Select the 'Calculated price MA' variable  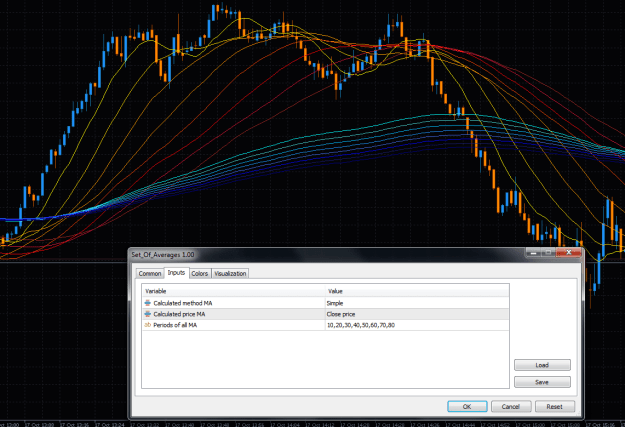point(179,314)
